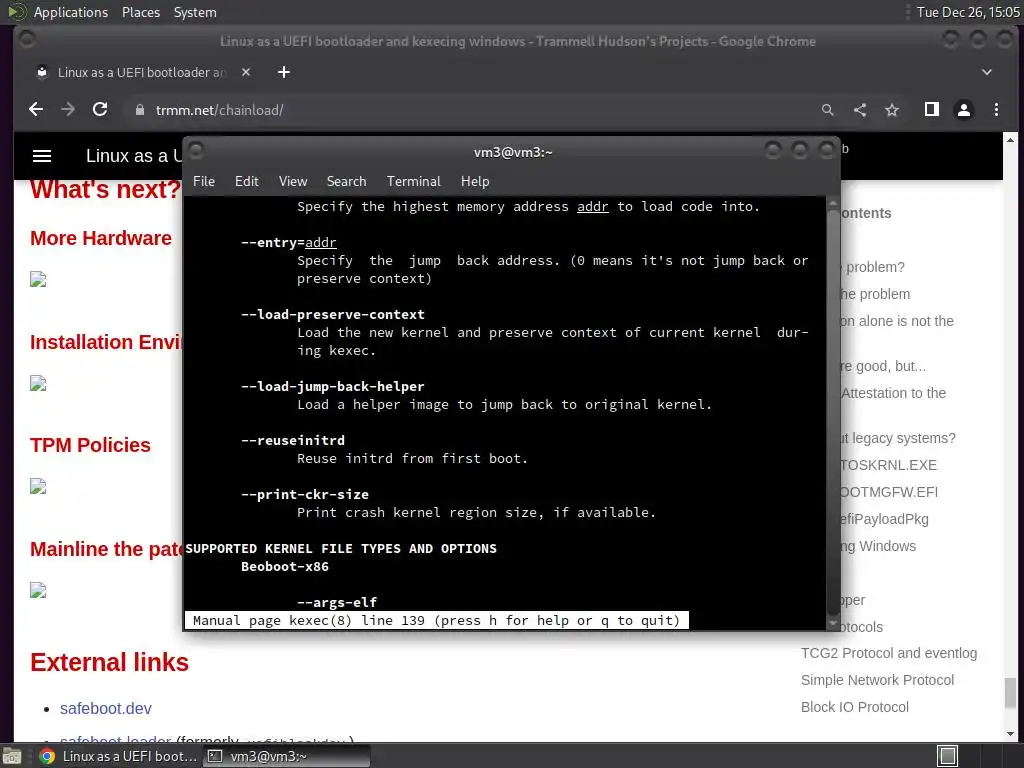1024x768 pixels.
Task: Open Chrome three-dot menu
Action: pos(996,110)
